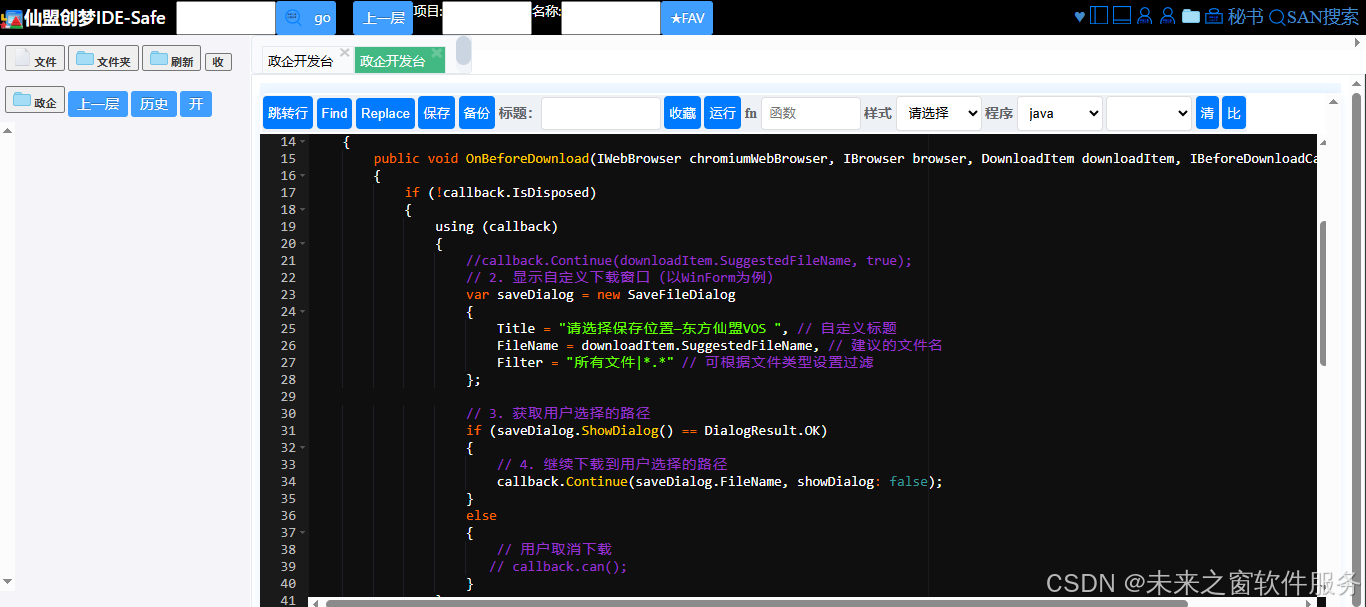Image resolution: width=1366 pixels, height=607 pixels.
Task: Click the sidebar 上一层 button
Action: click(x=98, y=104)
